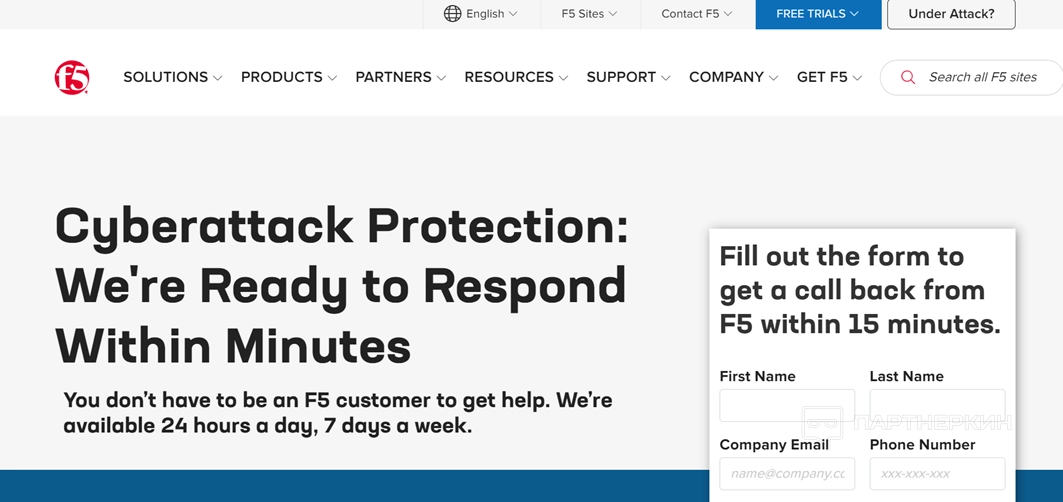Open the SOLUTIONS menu
The height and width of the screenshot is (502, 1063).
[172, 77]
